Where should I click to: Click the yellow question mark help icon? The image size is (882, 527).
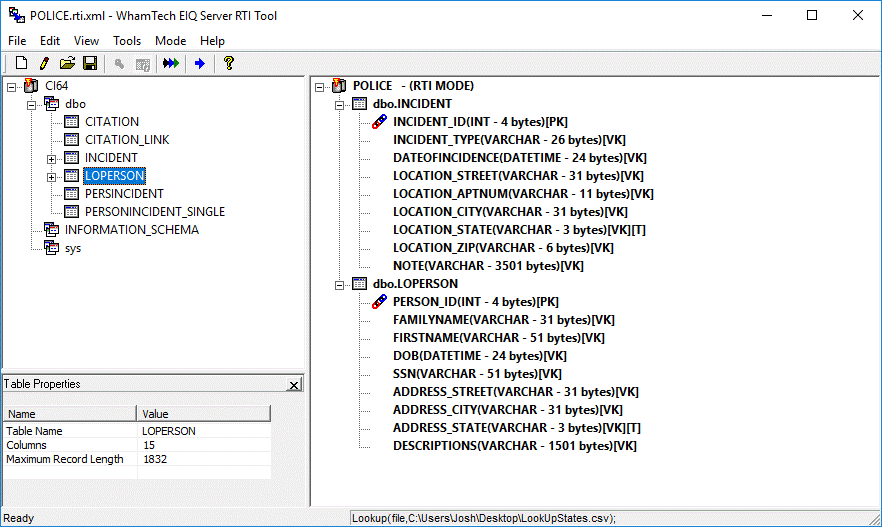click(x=228, y=63)
